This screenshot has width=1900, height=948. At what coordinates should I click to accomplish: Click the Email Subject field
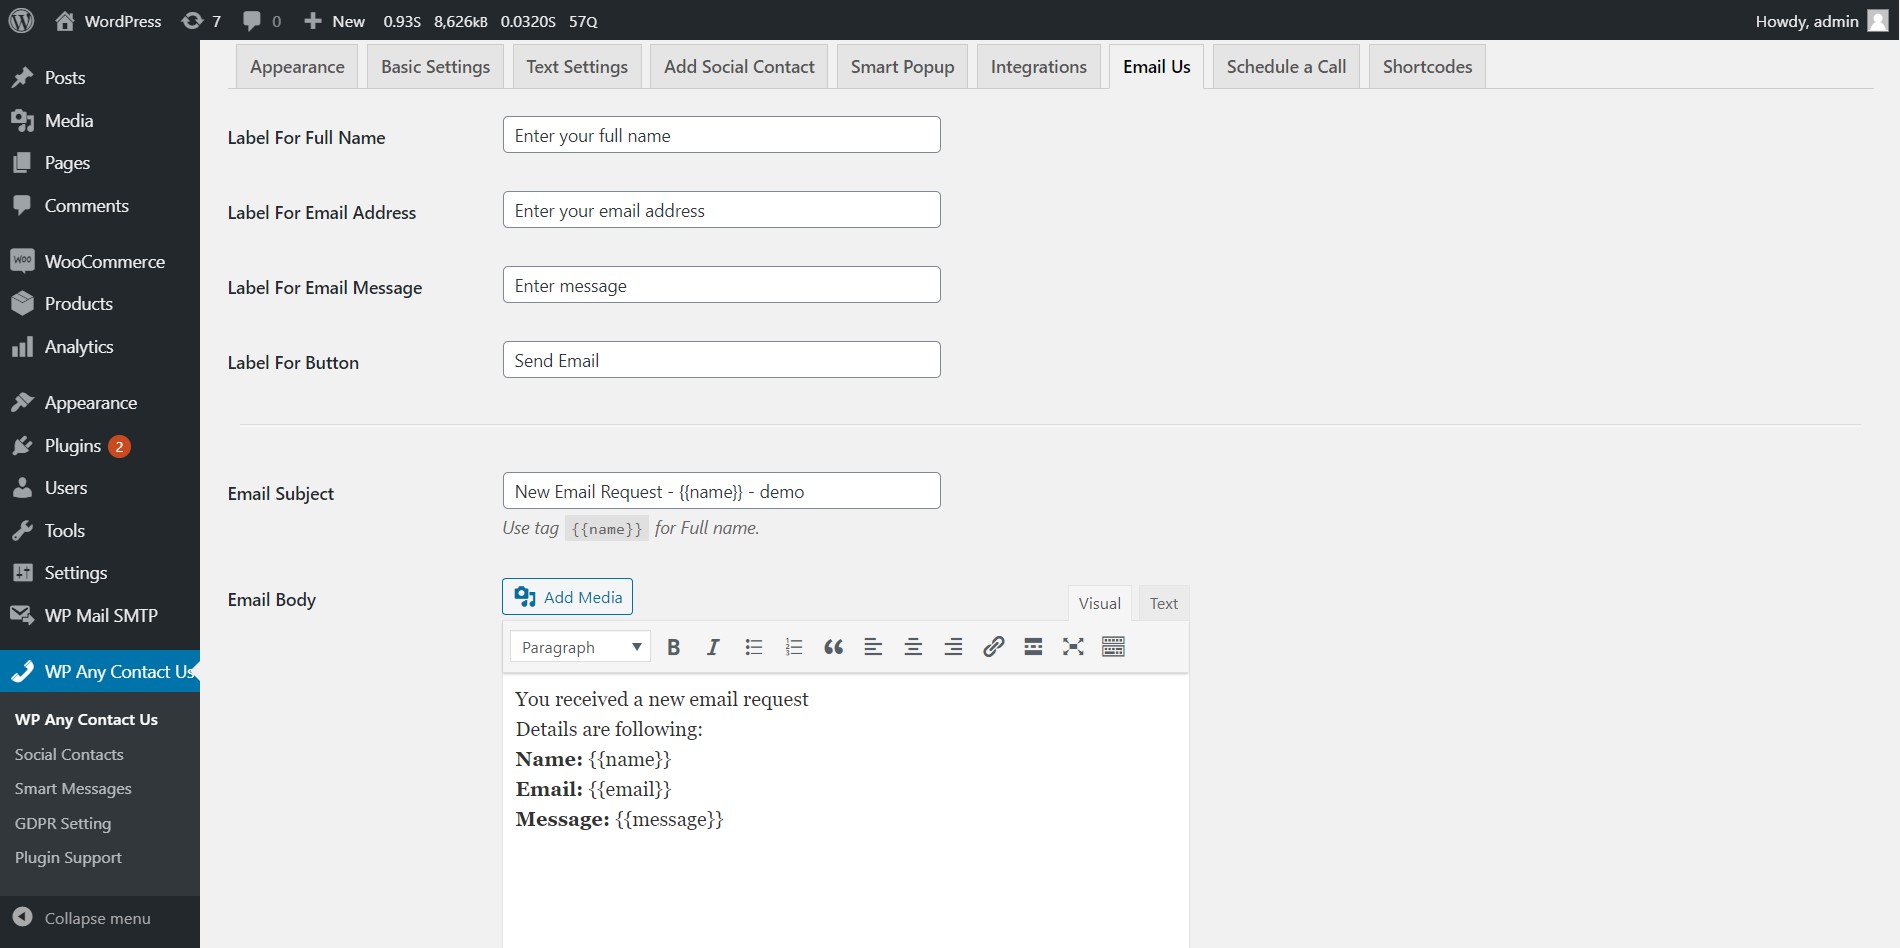[x=721, y=491]
